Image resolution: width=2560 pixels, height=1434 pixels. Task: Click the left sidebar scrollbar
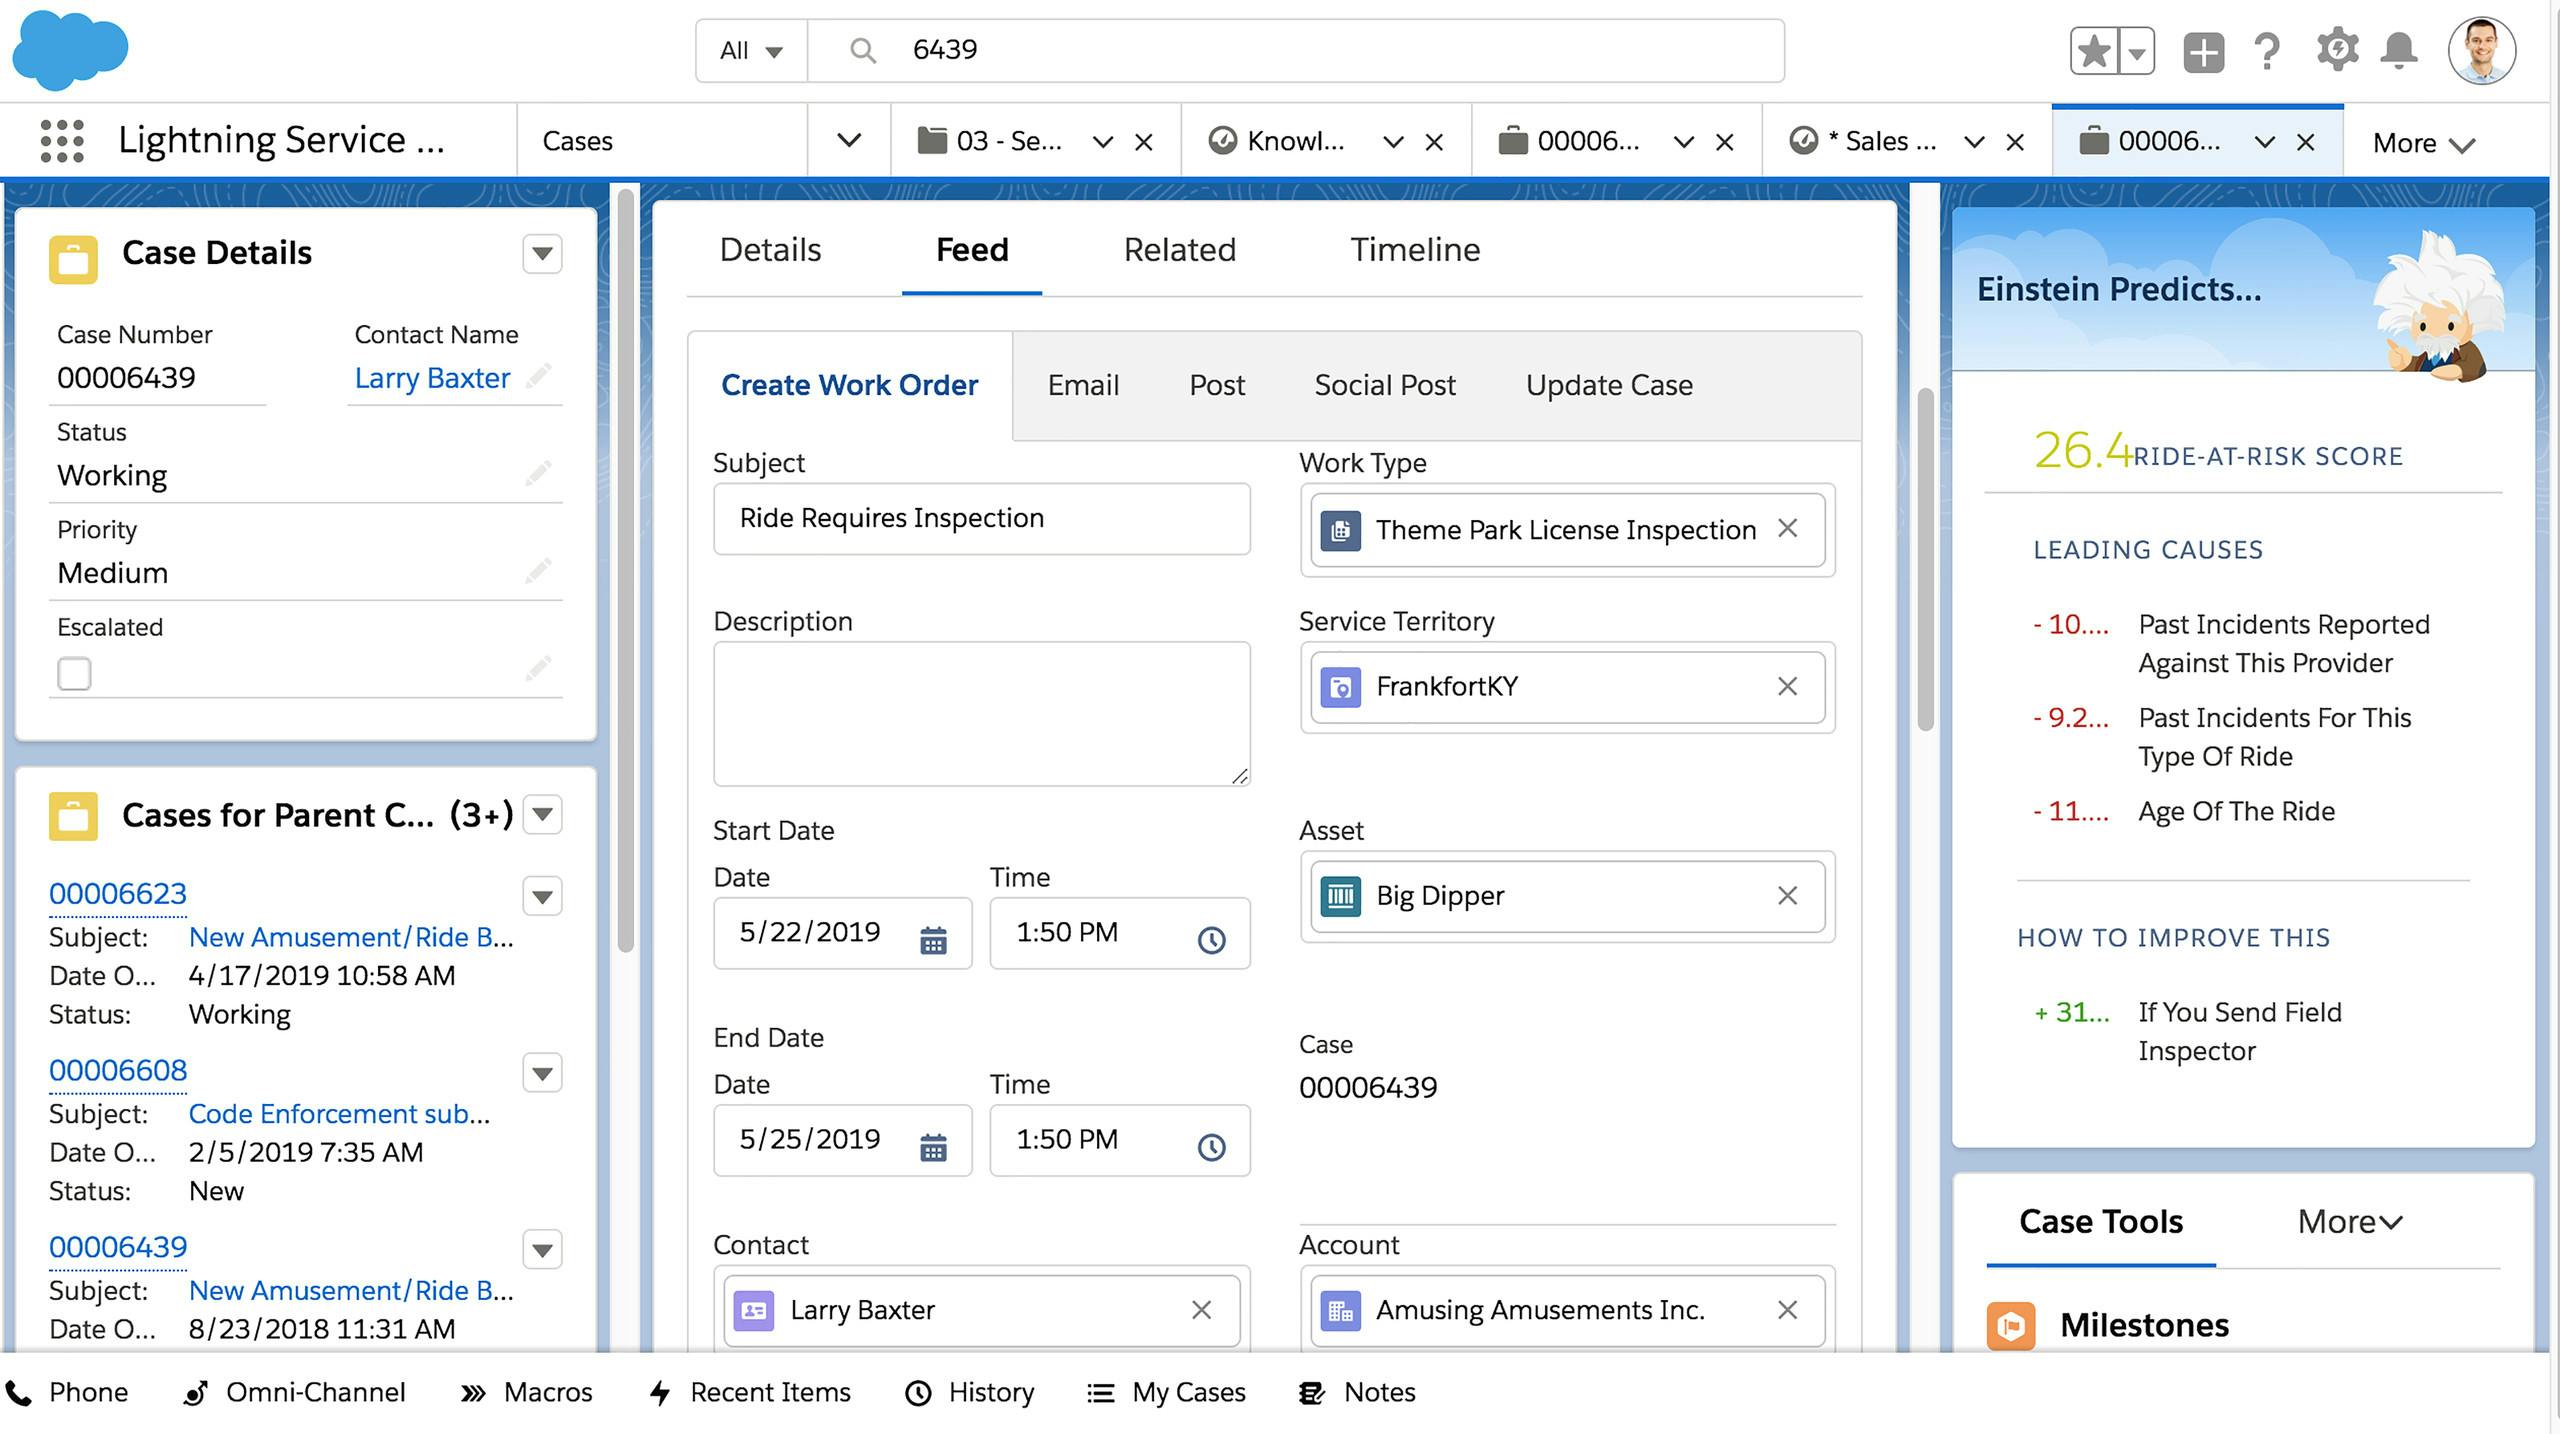pyautogui.click(x=626, y=570)
